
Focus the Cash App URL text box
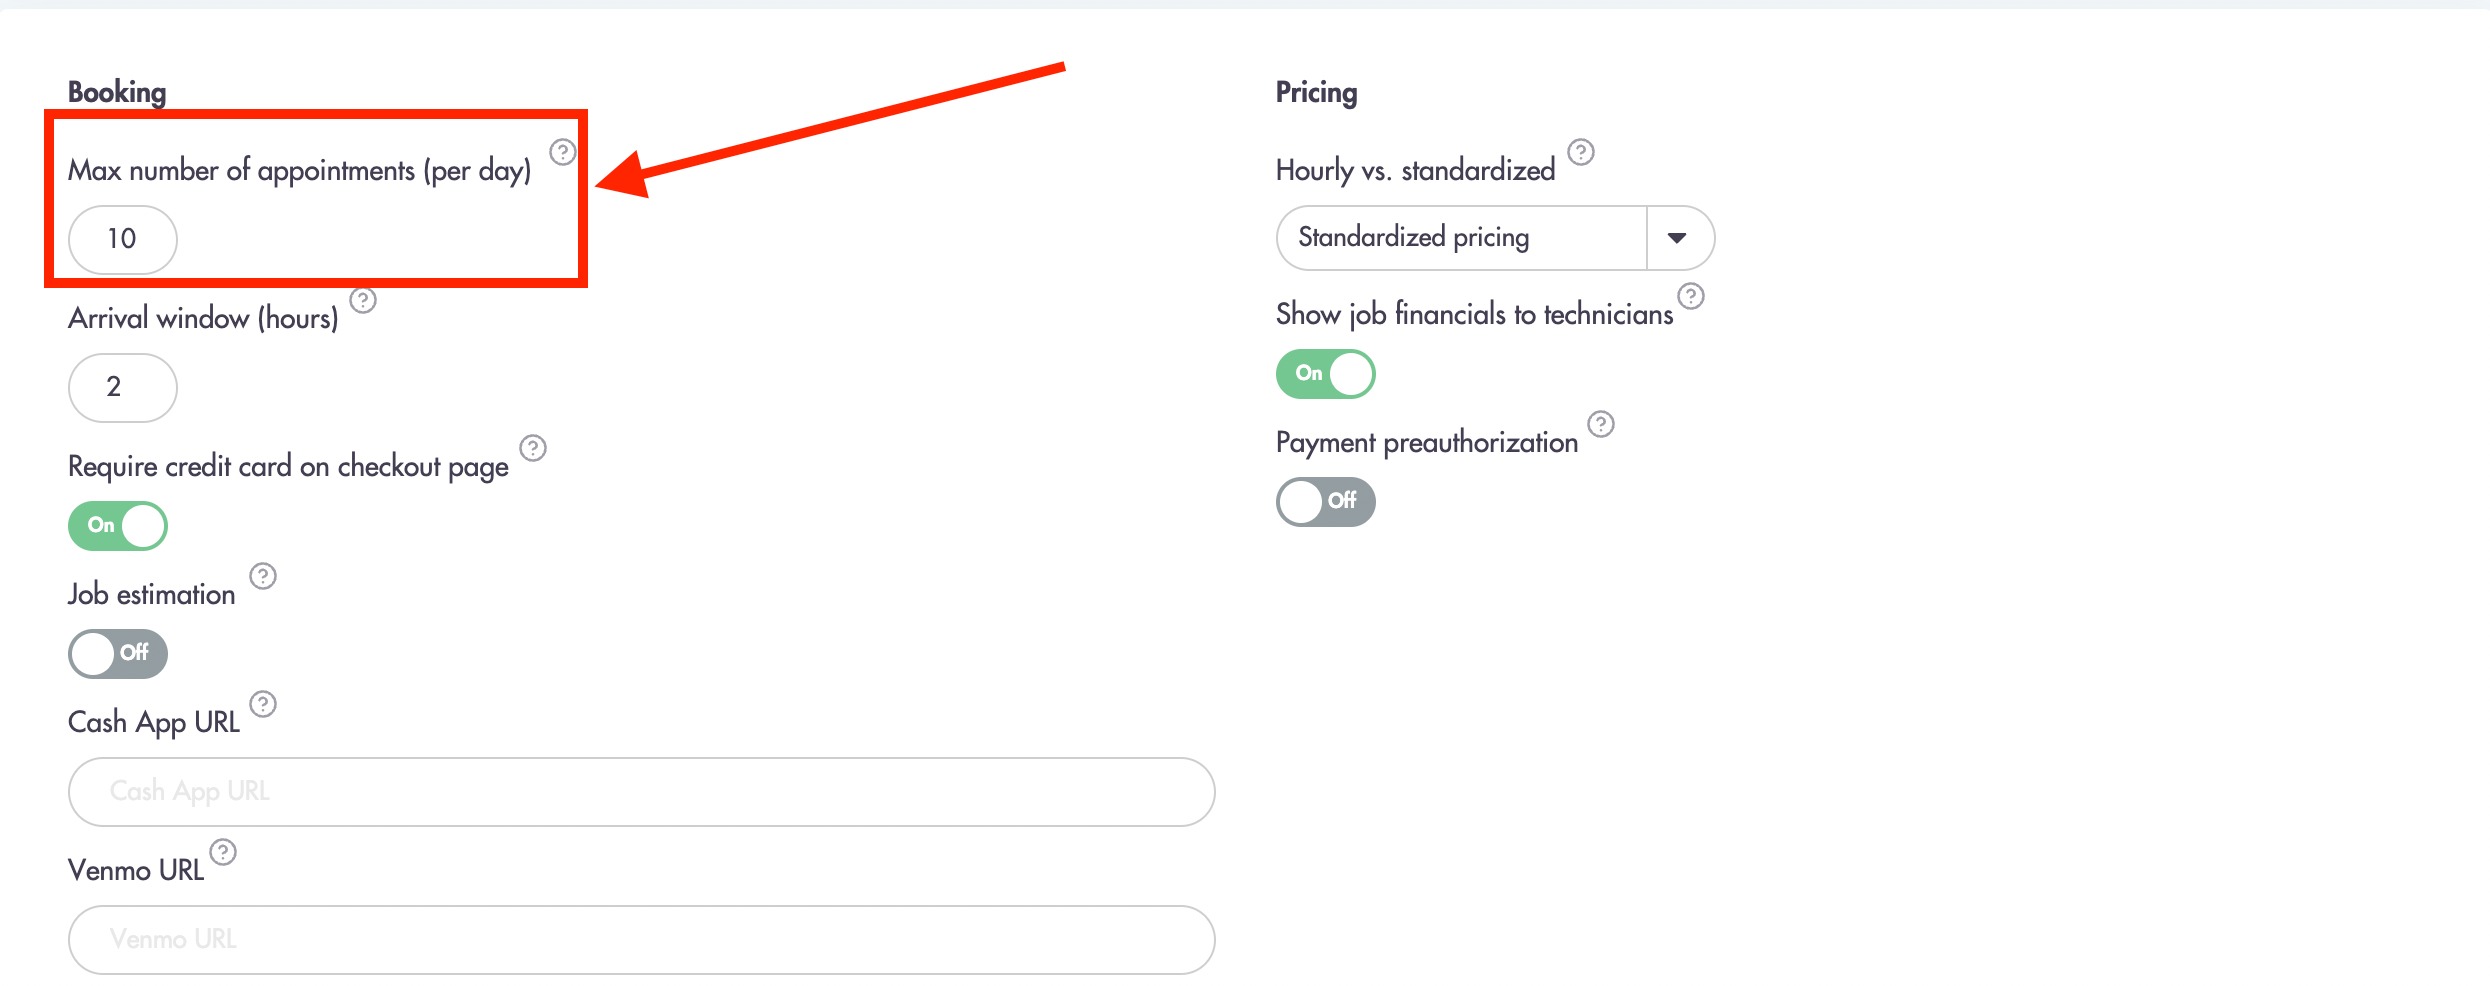point(642,792)
